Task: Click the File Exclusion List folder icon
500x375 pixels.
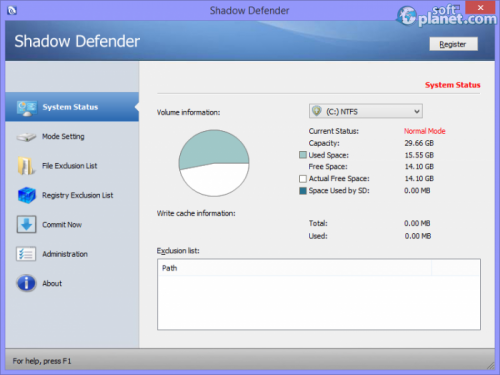Action: click(27, 166)
